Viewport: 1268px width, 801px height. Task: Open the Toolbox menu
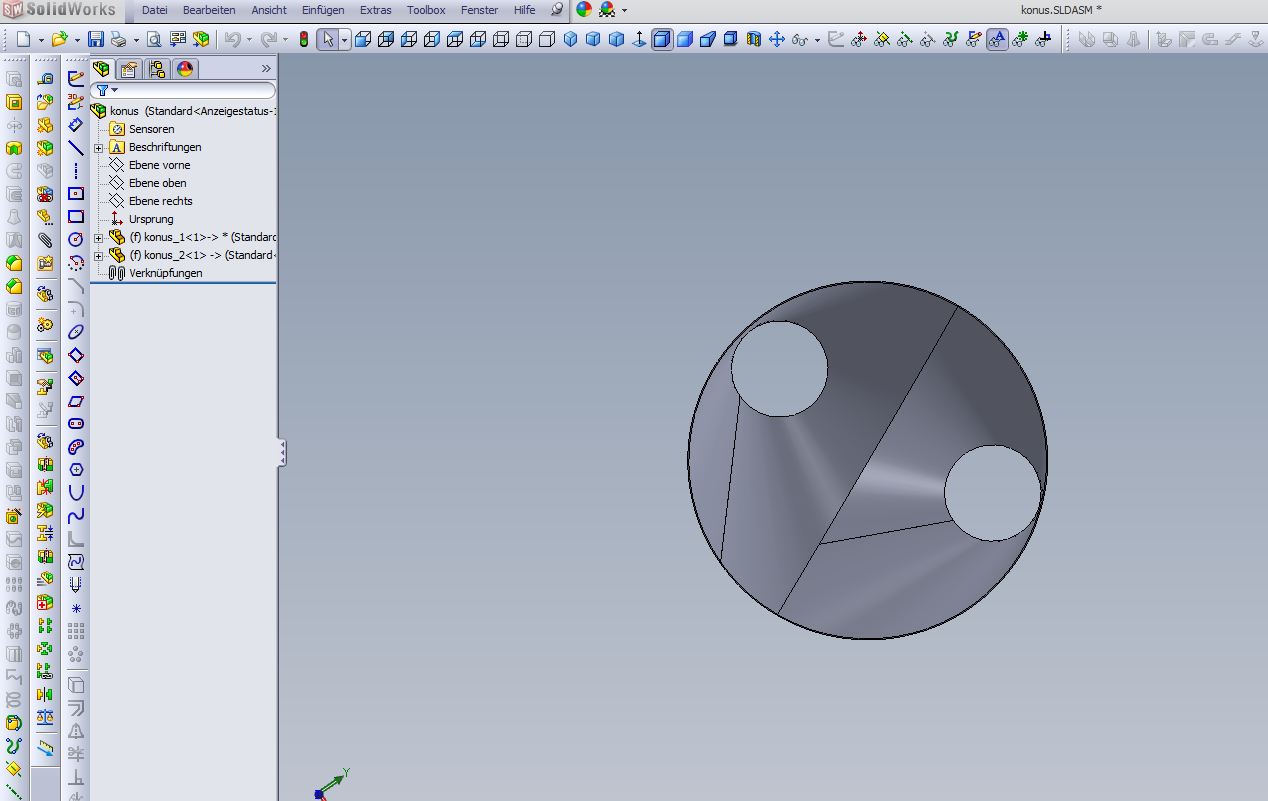click(x=426, y=10)
